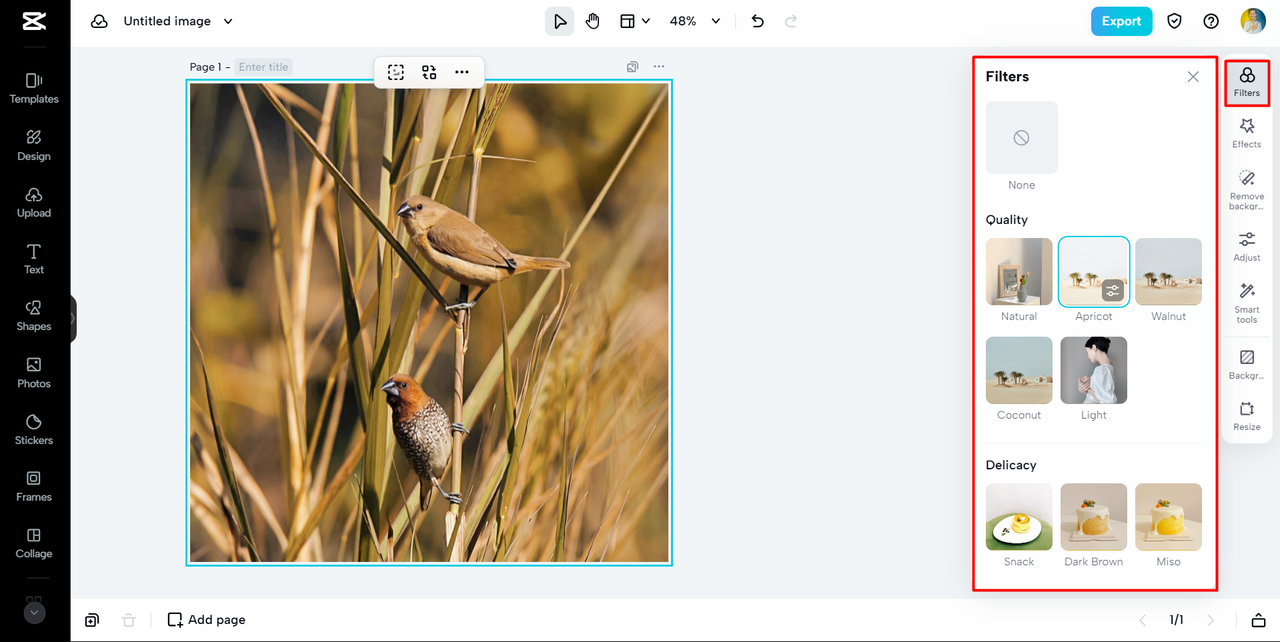The height and width of the screenshot is (642, 1280).
Task: Open the Templates panel
Action: pos(34,88)
